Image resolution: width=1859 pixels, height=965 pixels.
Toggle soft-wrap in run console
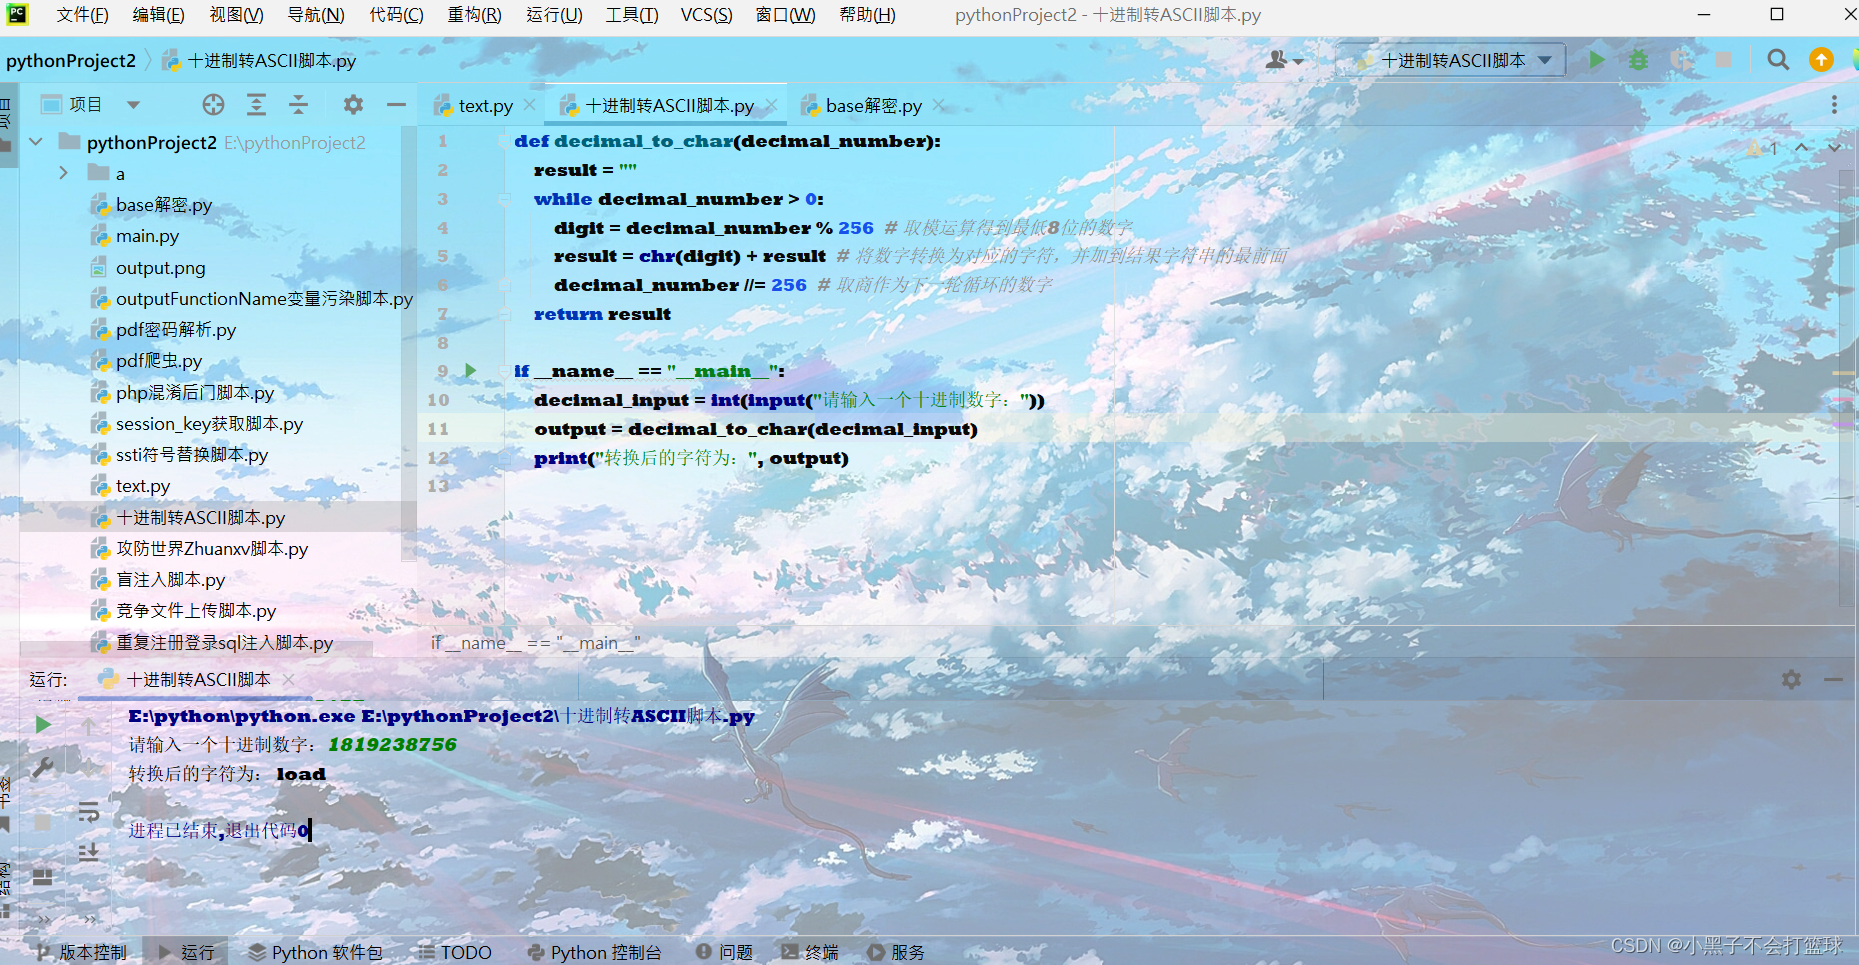89,811
